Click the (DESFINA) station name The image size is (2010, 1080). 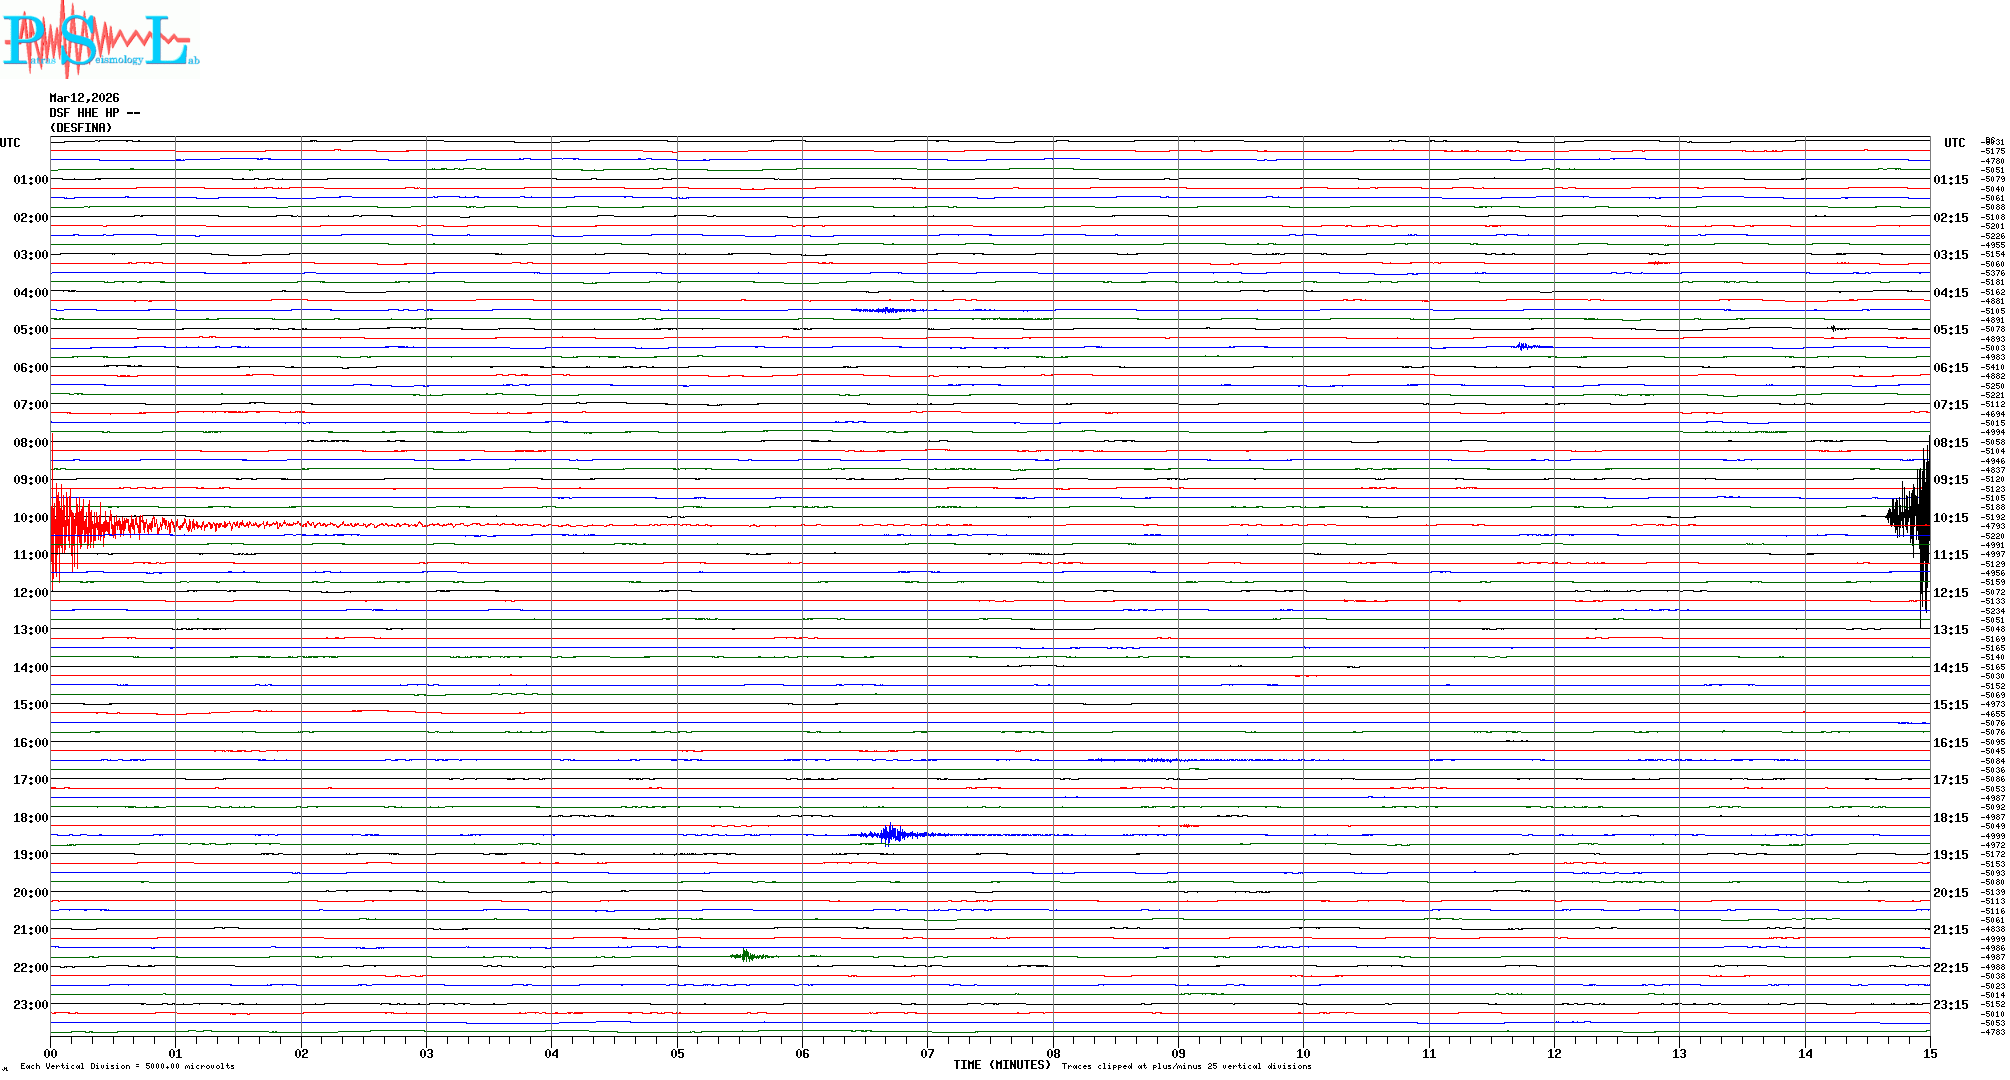pyautogui.click(x=81, y=128)
